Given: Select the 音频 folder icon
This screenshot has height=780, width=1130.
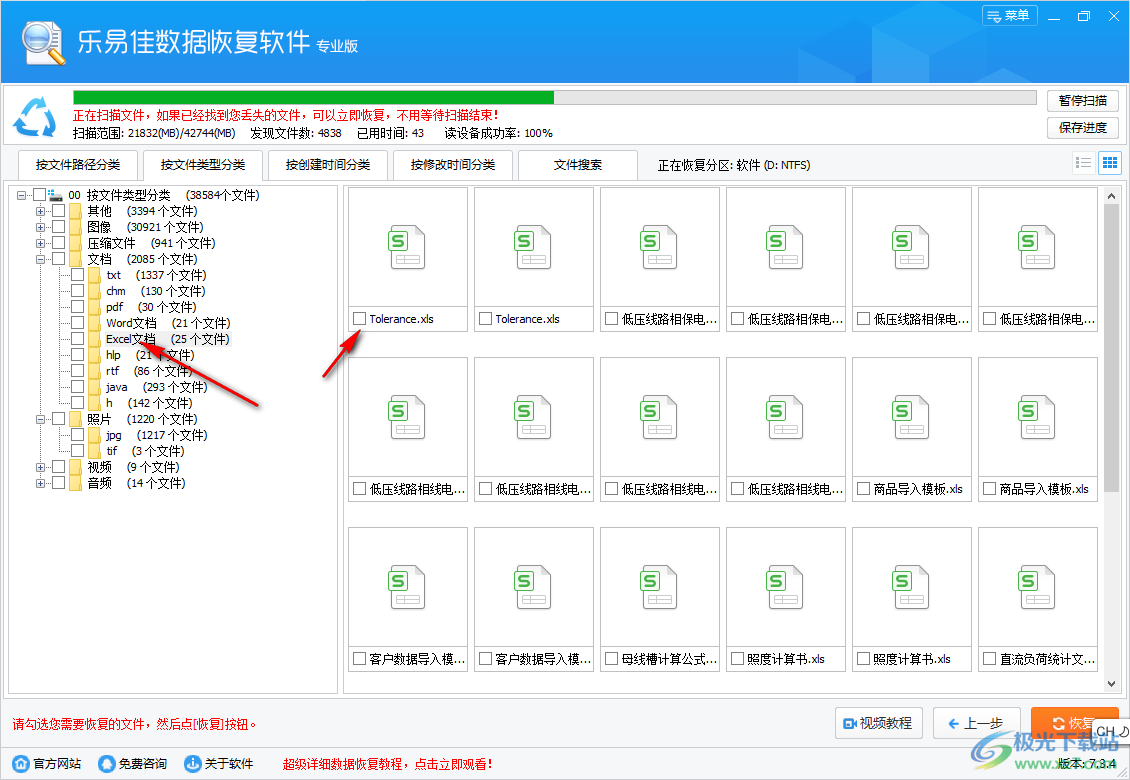Looking at the screenshot, I should point(76,483).
